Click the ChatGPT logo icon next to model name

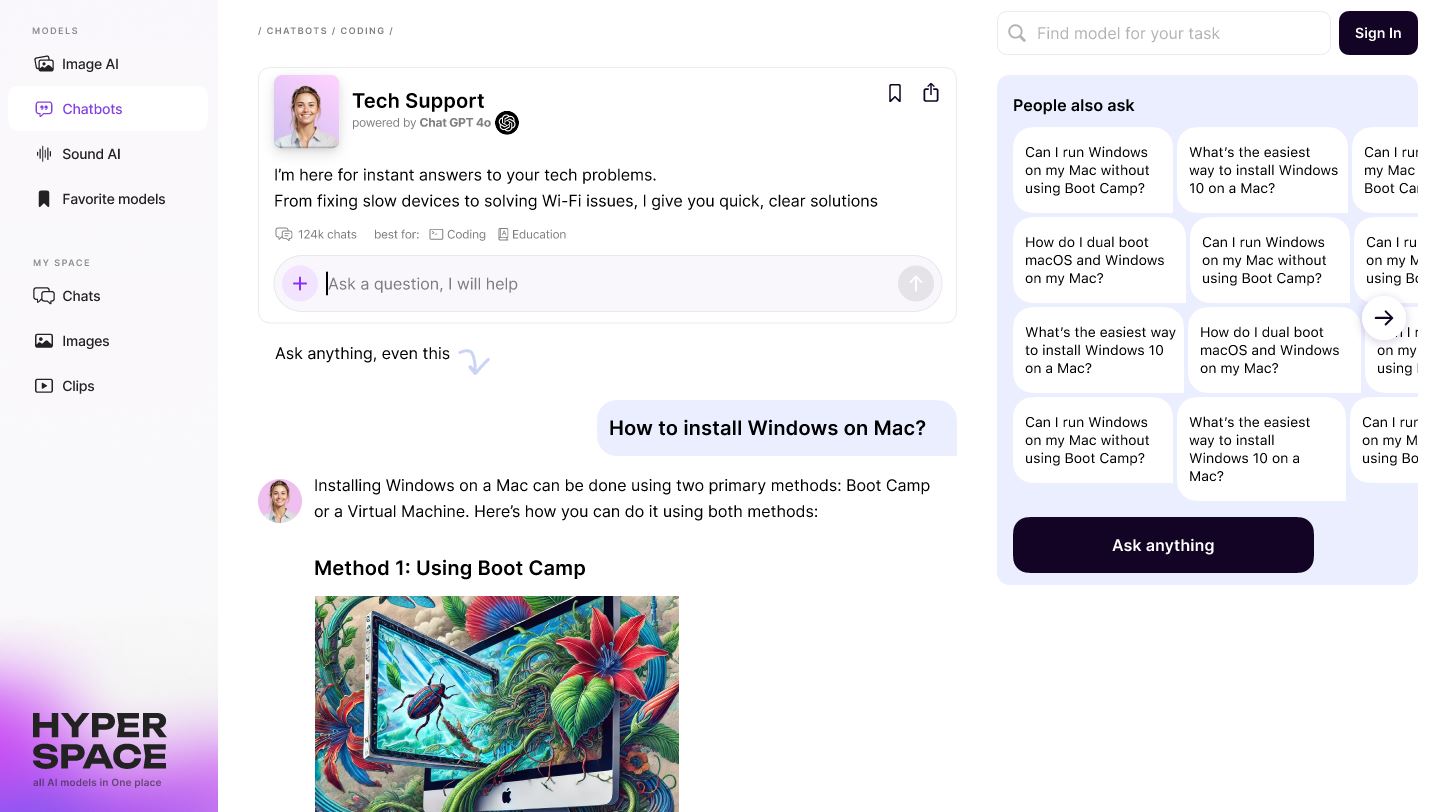507,123
